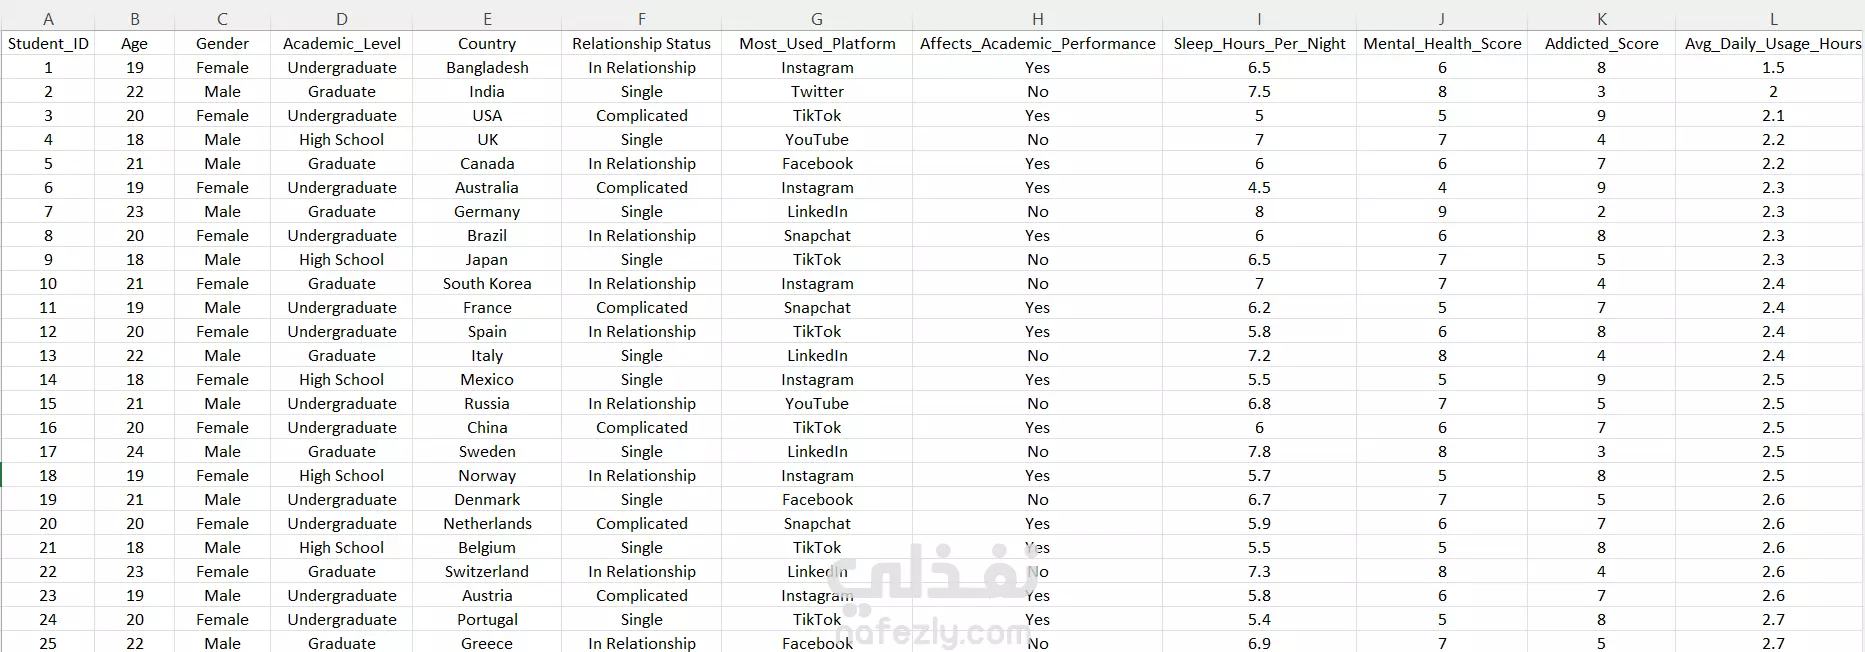Select the Russia country cell

487,403
